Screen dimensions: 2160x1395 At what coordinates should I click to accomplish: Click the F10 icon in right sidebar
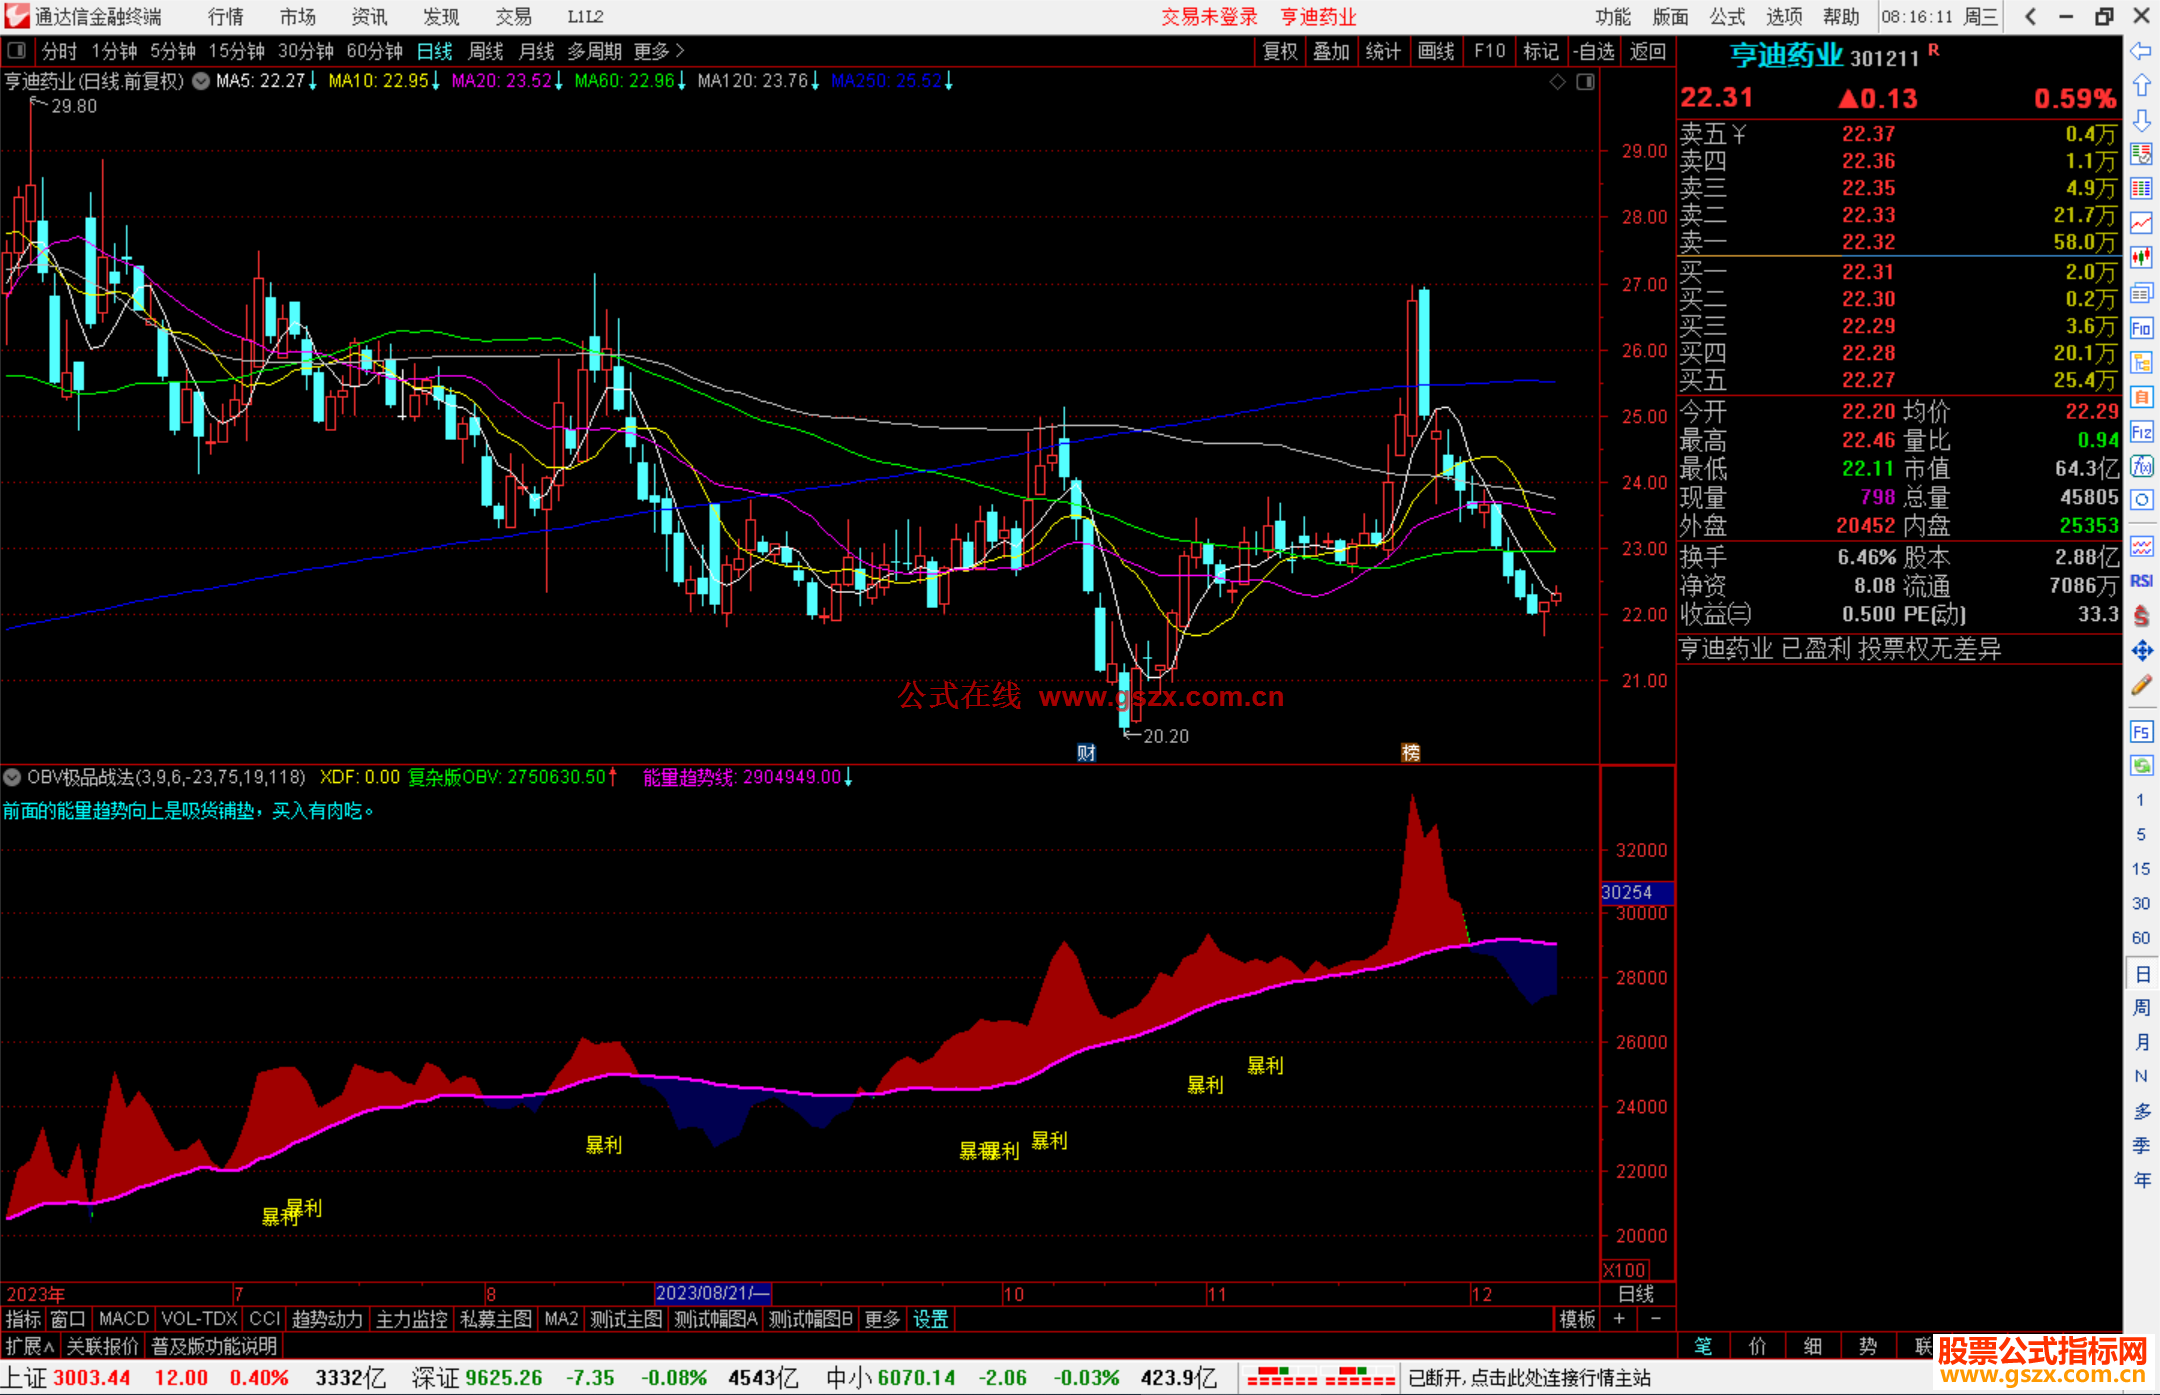click(x=2141, y=328)
